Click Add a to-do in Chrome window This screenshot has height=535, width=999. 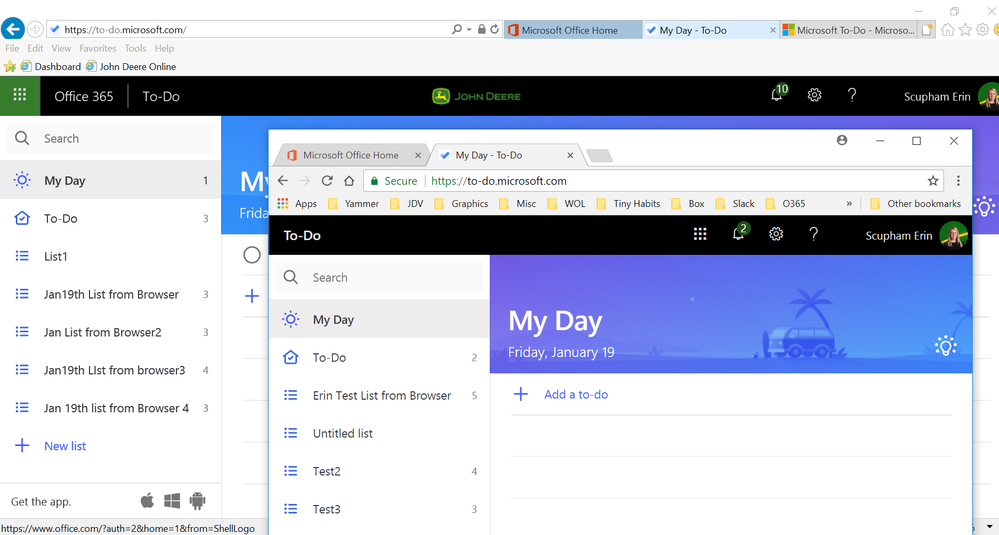576,394
